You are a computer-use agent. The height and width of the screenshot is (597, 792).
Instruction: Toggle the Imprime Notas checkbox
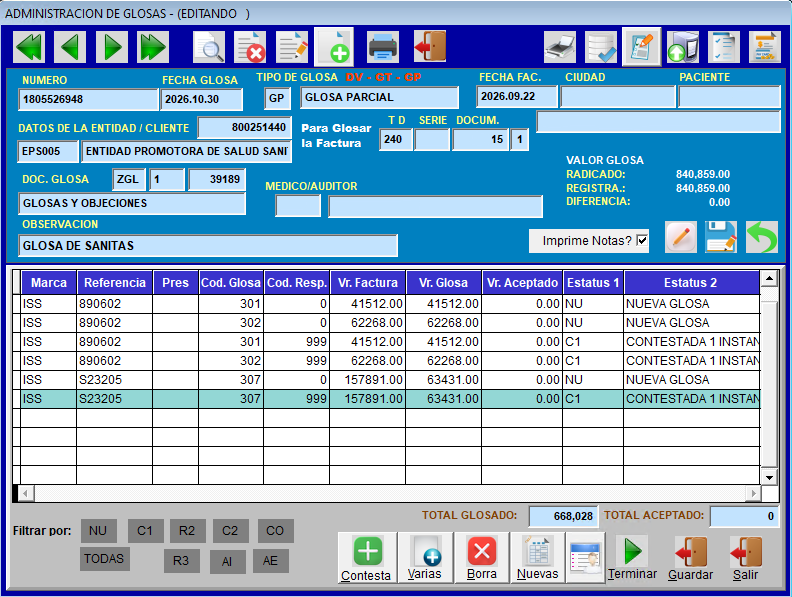(x=642, y=240)
